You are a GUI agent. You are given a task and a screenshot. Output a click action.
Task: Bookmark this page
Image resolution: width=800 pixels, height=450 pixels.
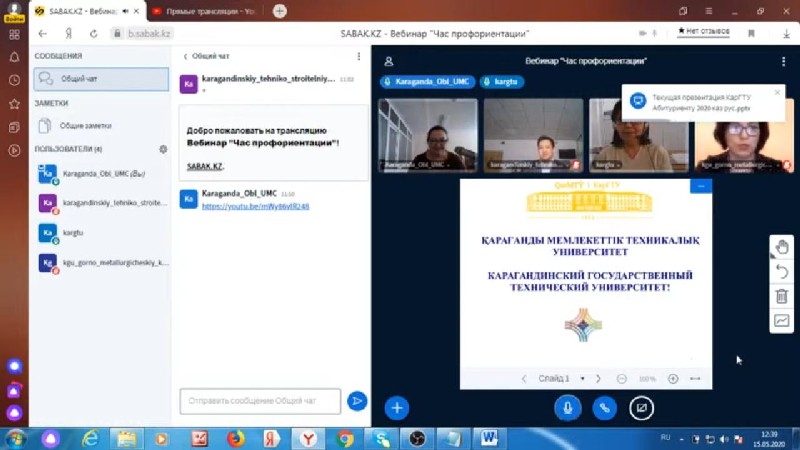coord(751,34)
